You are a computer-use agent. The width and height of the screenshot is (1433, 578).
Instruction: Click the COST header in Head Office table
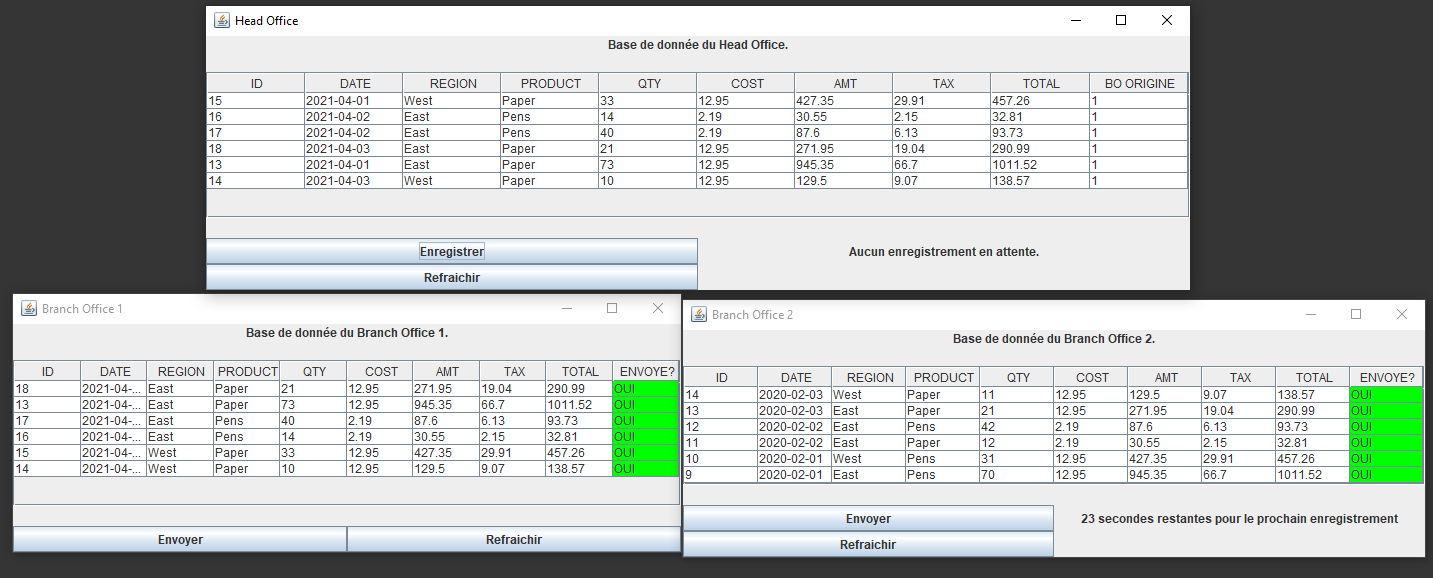[x=746, y=84]
